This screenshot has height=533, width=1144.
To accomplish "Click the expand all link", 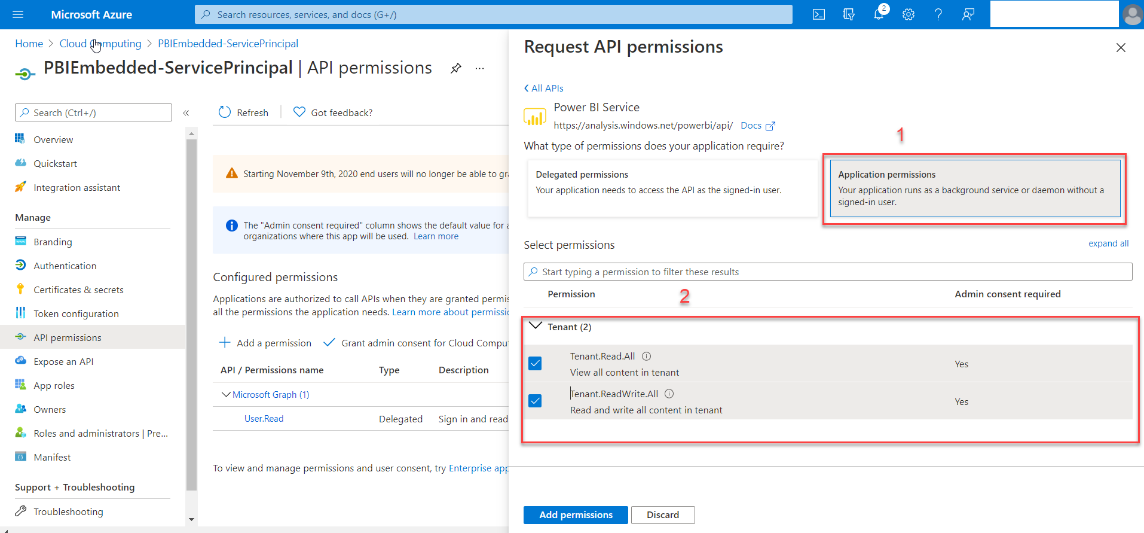I will pyautogui.click(x=1108, y=244).
